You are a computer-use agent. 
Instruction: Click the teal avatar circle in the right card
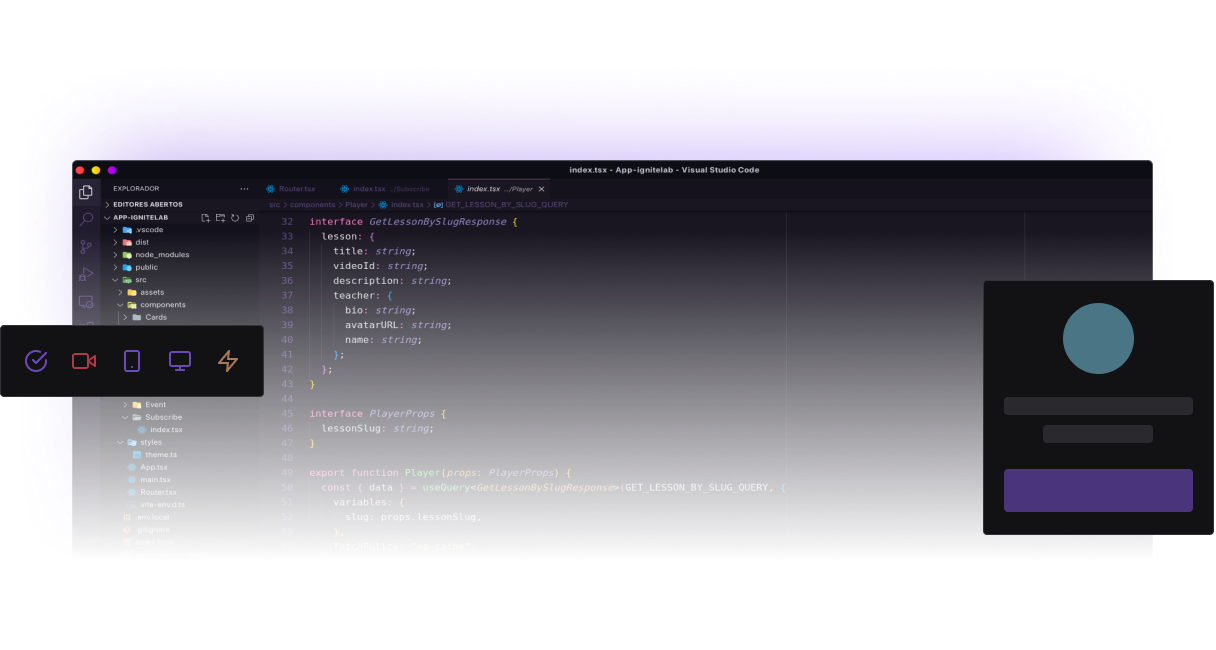[x=1098, y=338]
